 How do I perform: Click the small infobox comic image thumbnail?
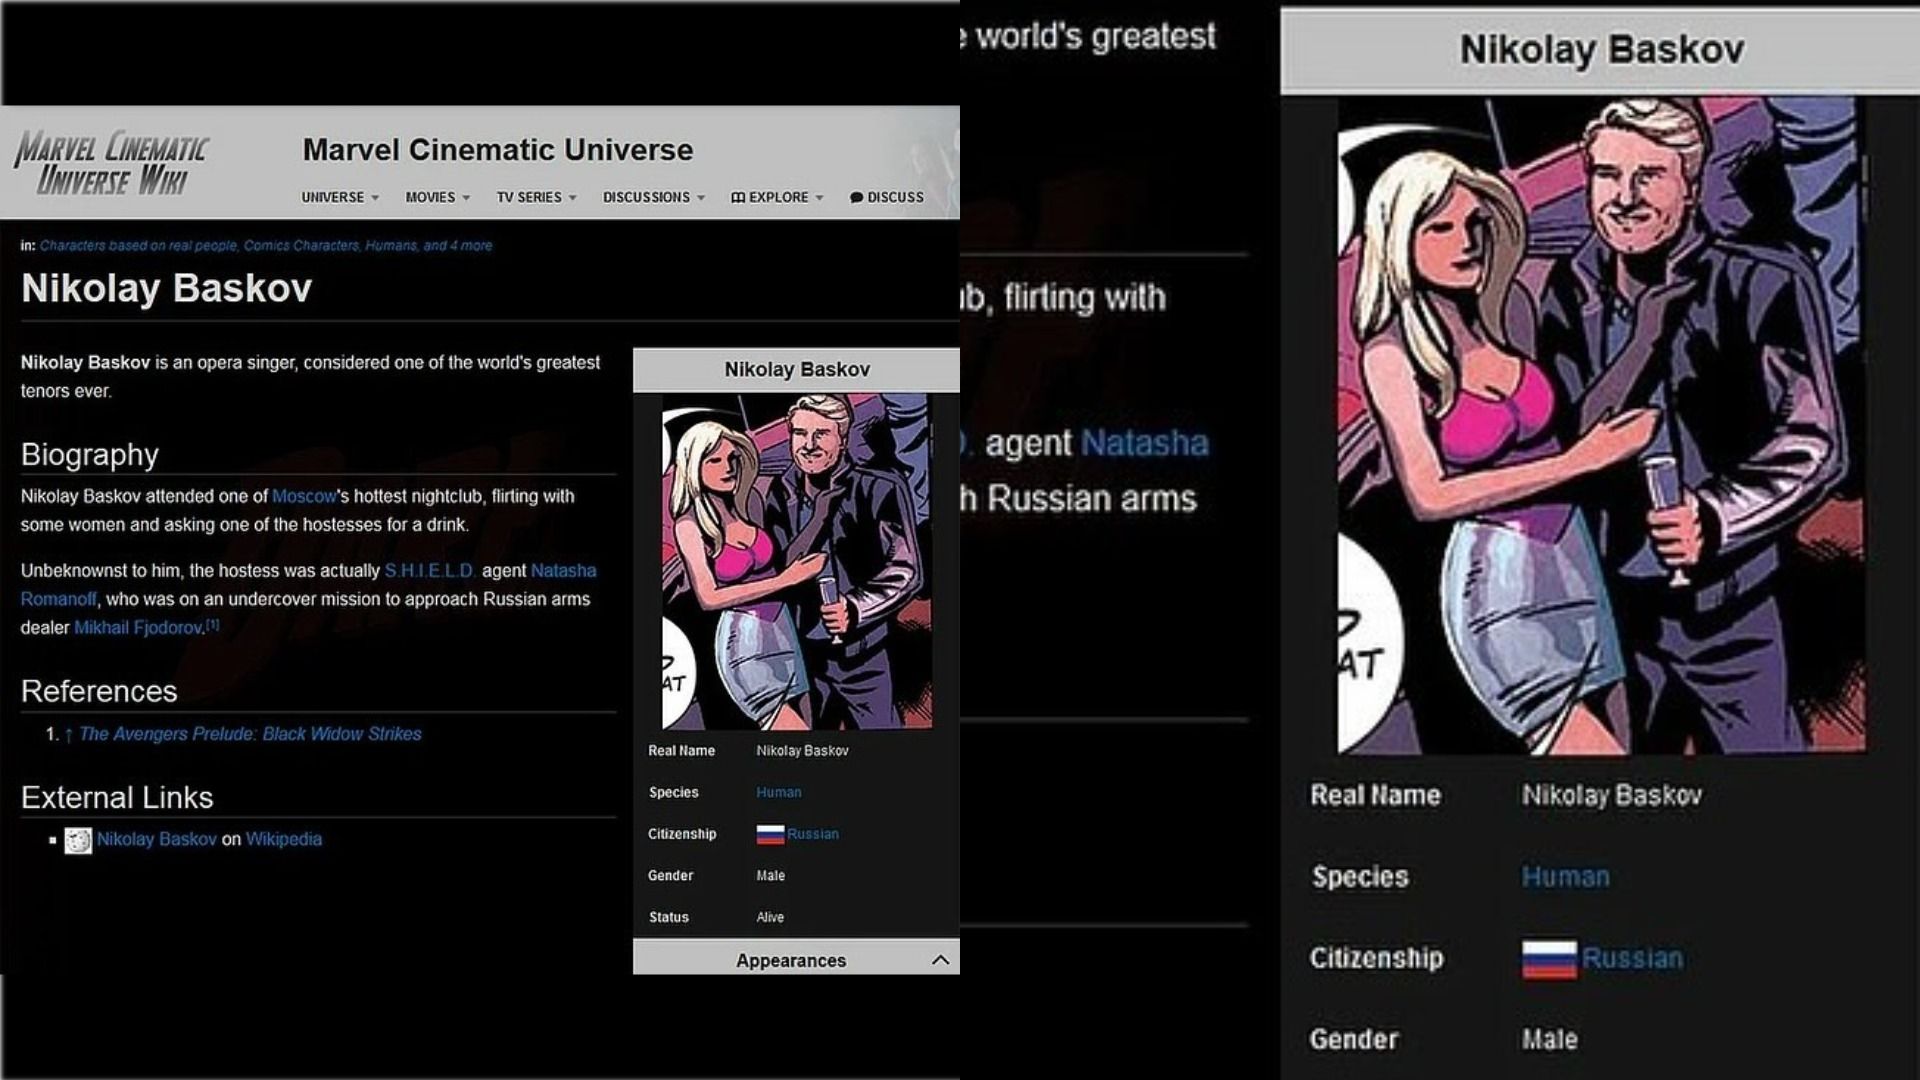pos(797,561)
